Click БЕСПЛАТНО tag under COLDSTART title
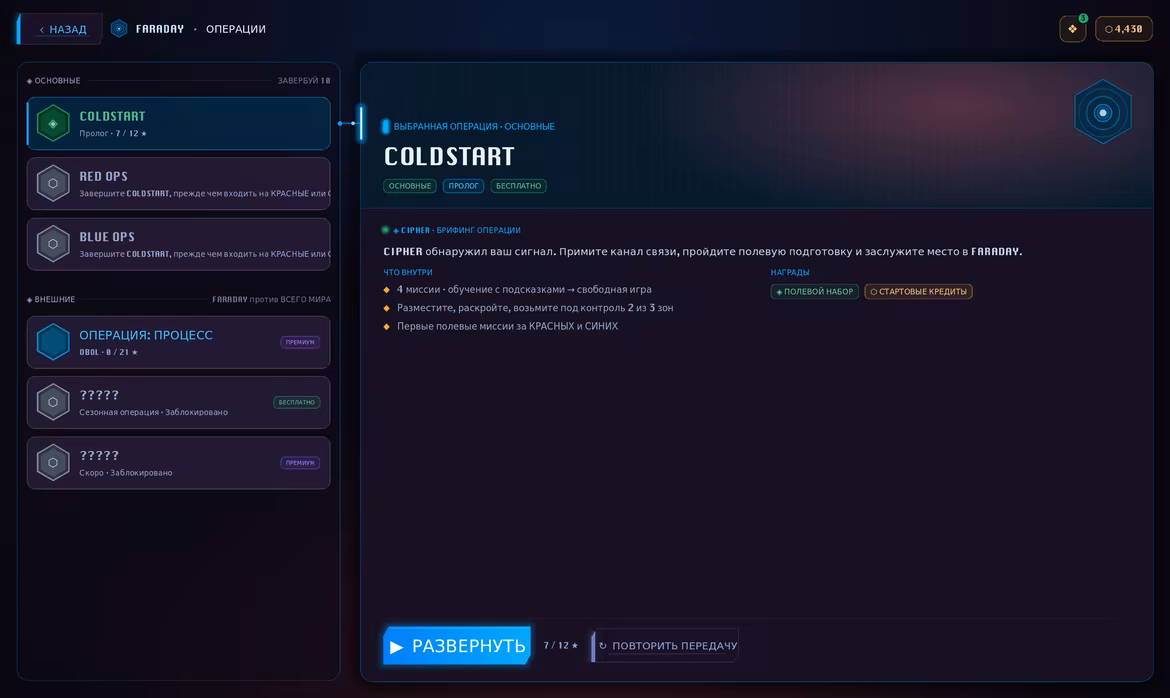This screenshot has width=1170, height=698. click(519, 186)
